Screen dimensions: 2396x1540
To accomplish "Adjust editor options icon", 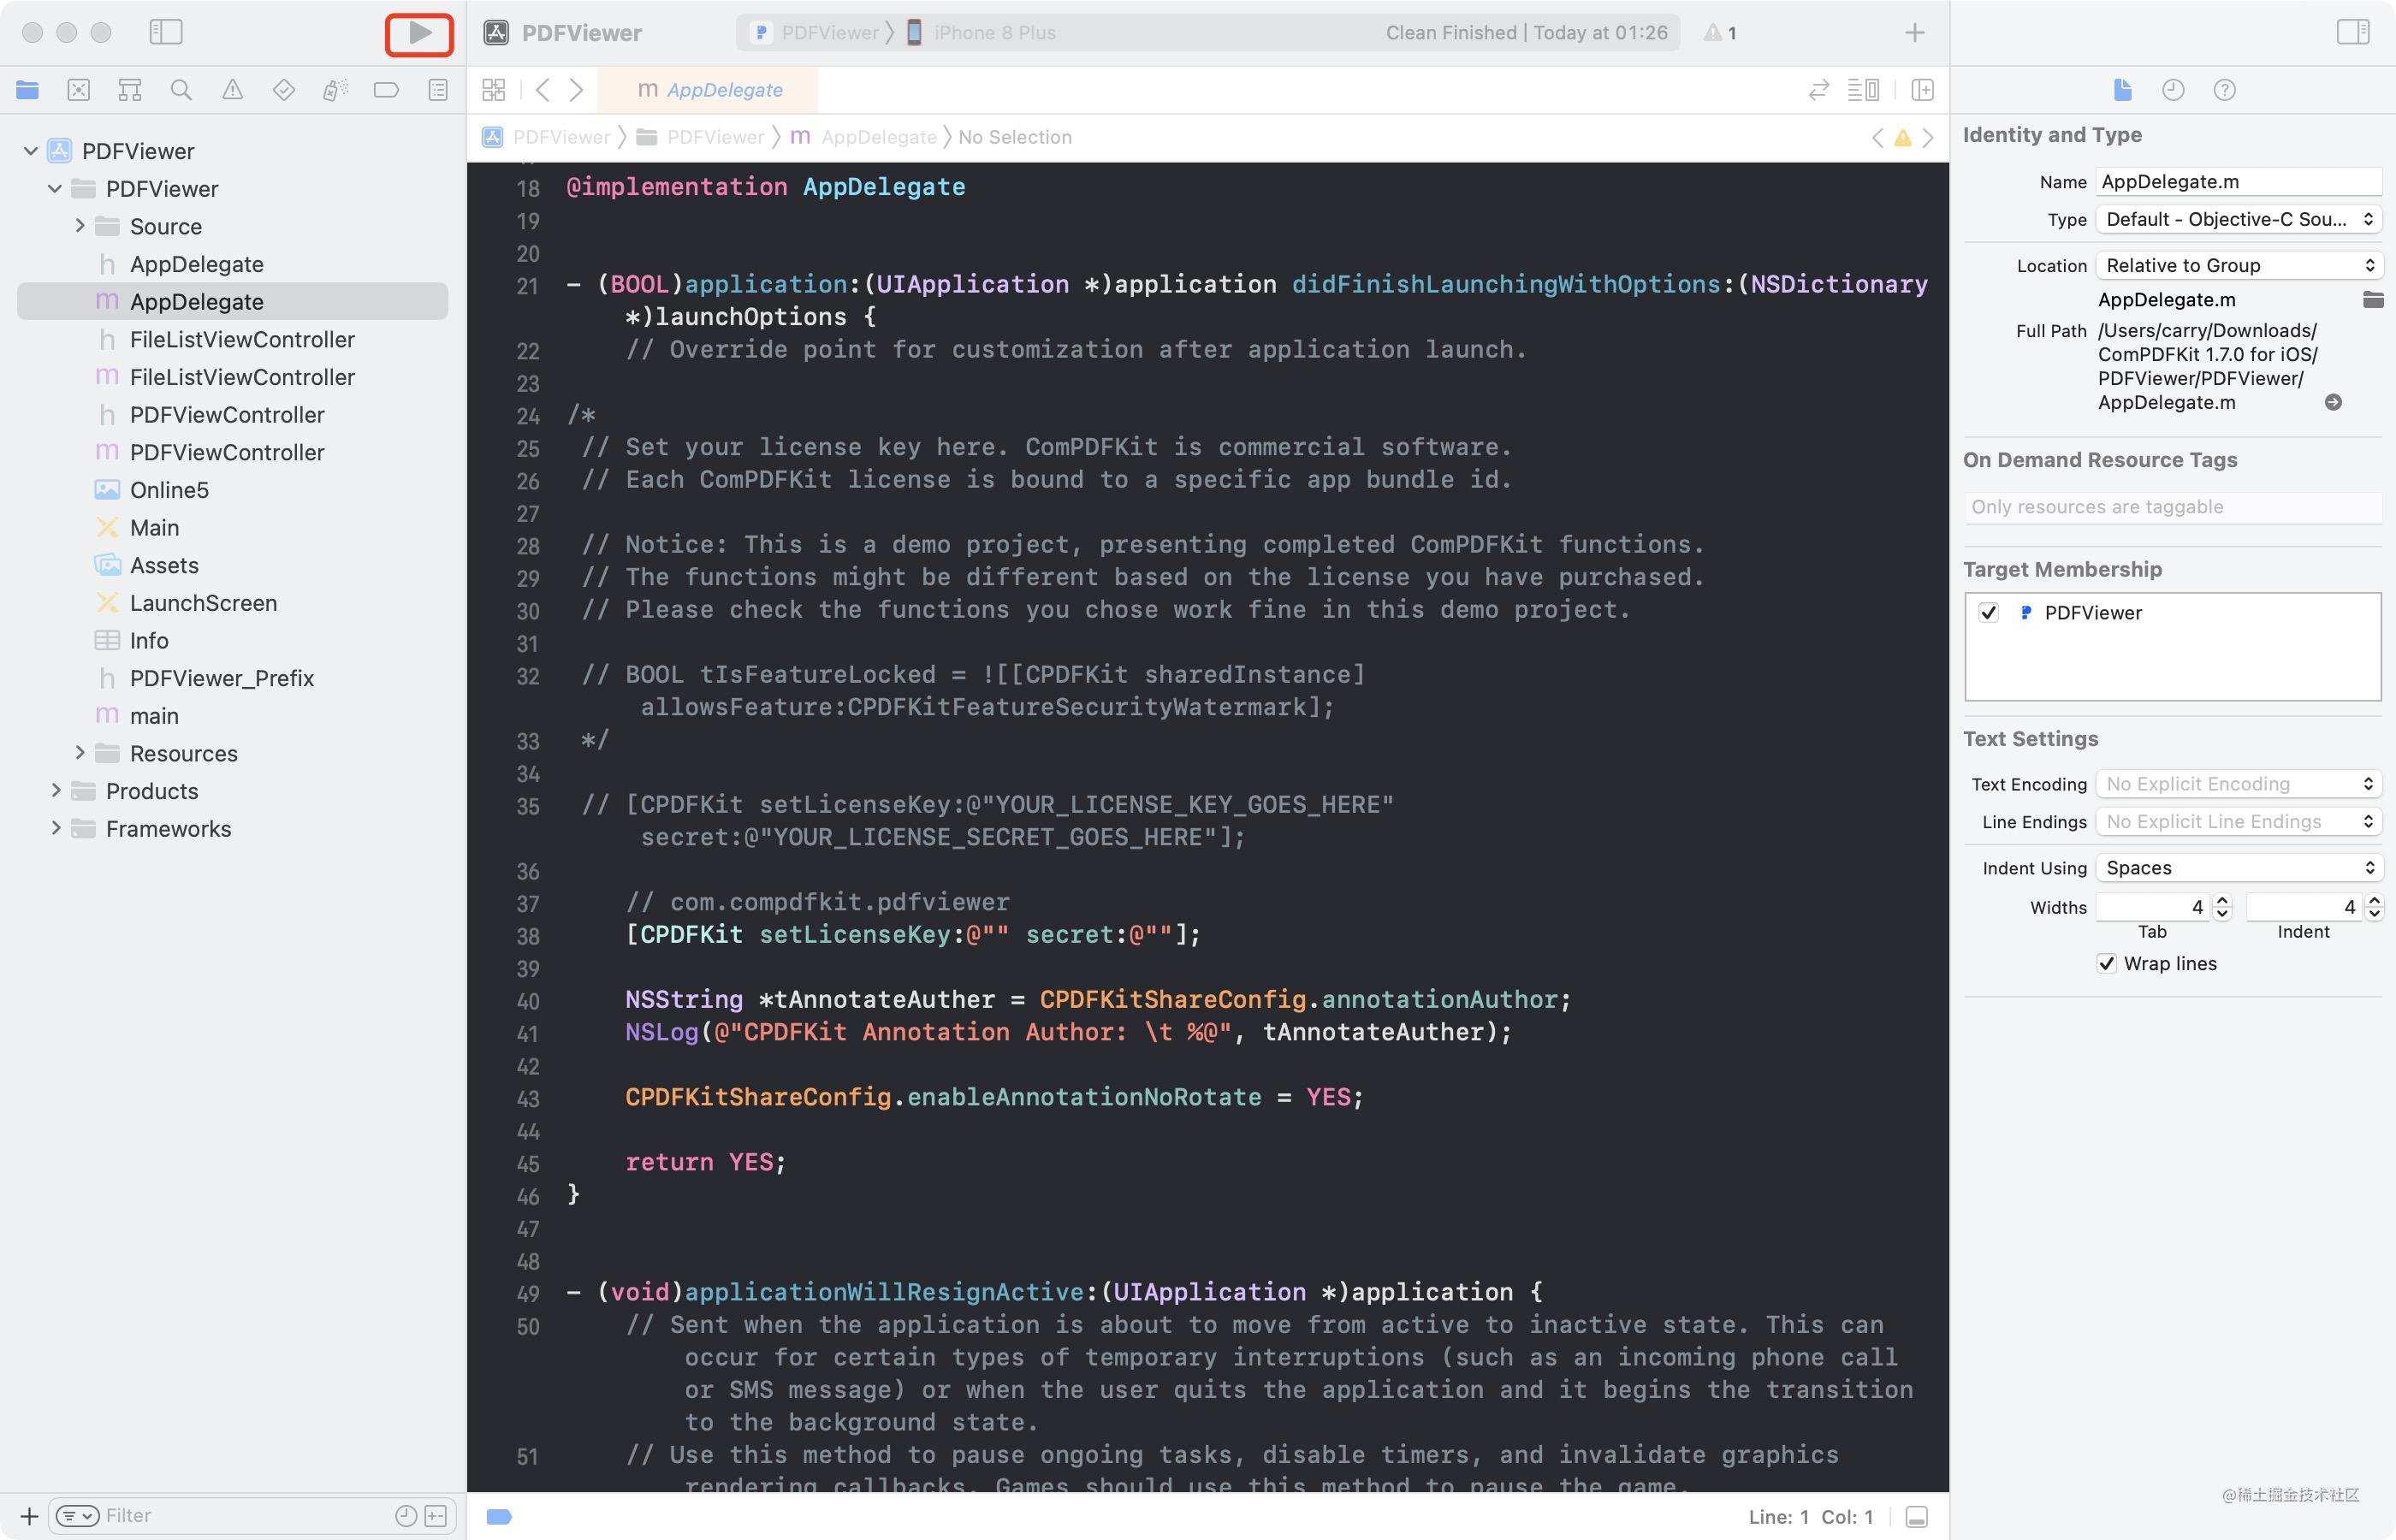I will click(1863, 90).
